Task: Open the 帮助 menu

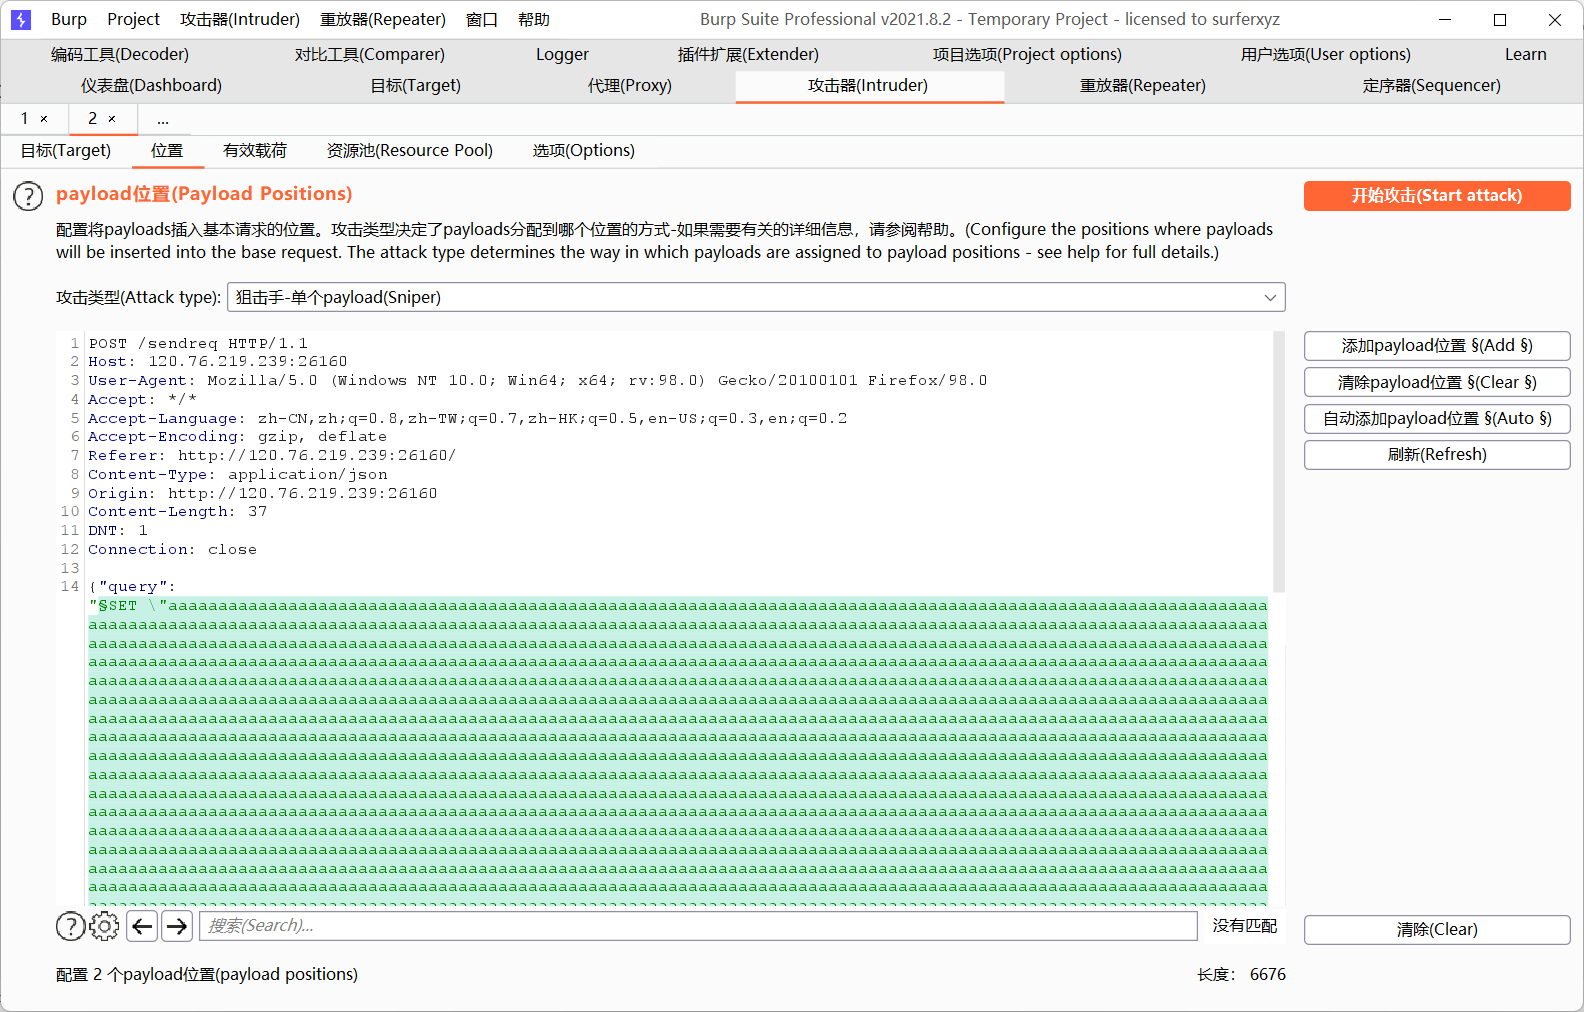Action: [x=534, y=19]
